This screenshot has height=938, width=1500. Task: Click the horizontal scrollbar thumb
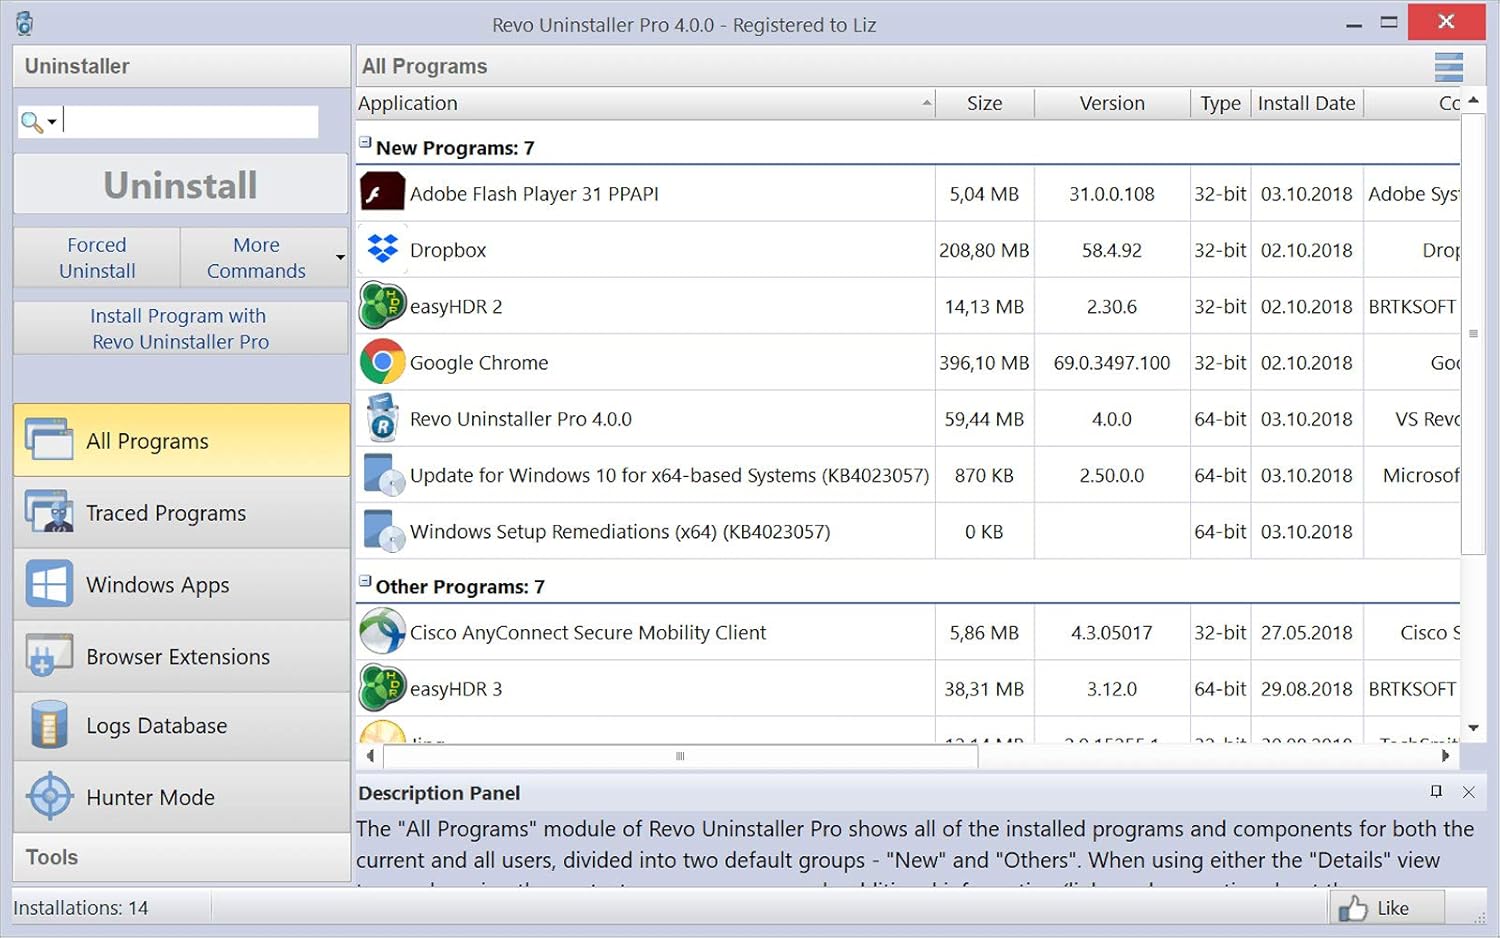(680, 756)
